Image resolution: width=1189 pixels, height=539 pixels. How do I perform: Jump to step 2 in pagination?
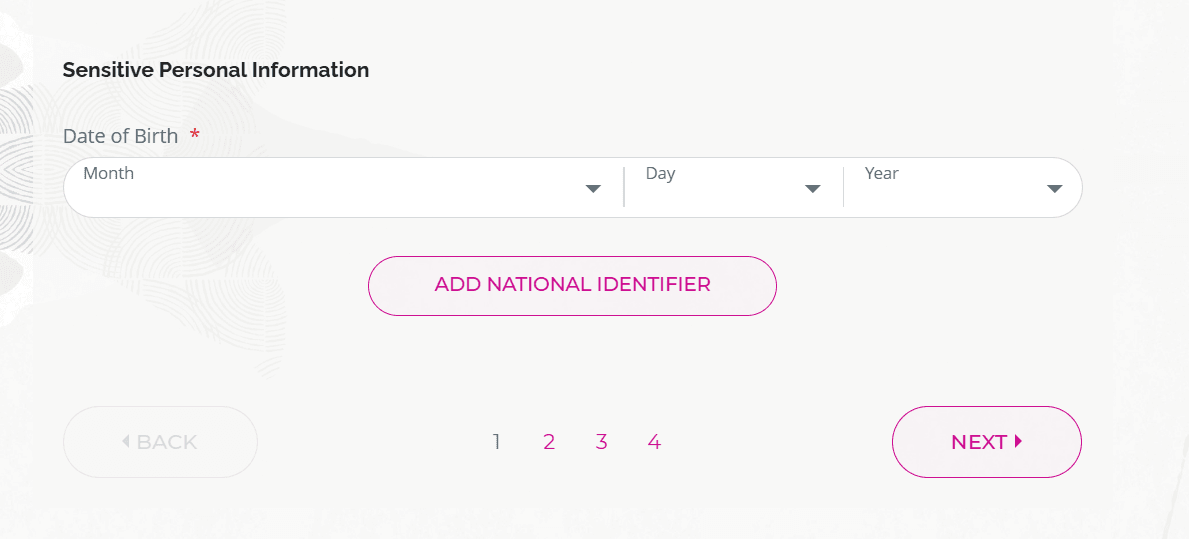tap(549, 442)
